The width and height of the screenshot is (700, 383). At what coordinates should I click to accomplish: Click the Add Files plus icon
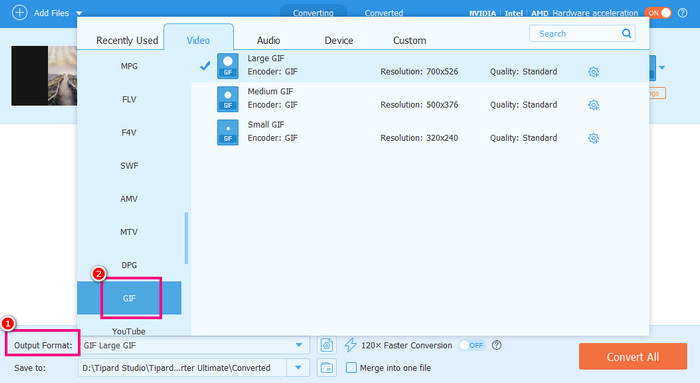click(x=19, y=12)
